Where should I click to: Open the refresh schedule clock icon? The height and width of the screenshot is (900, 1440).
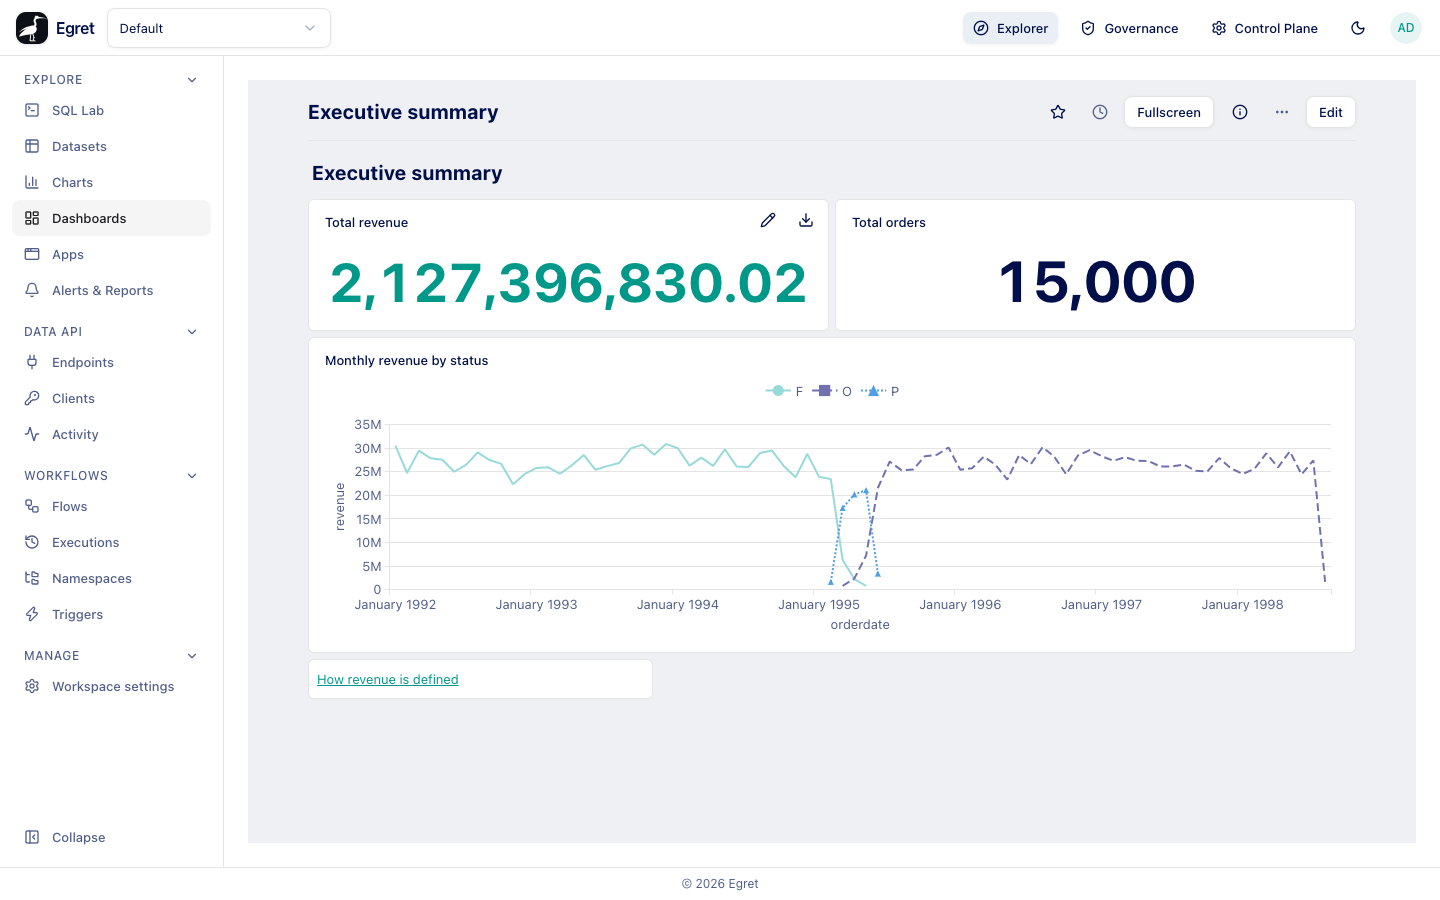pyautogui.click(x=1100, y=112)
